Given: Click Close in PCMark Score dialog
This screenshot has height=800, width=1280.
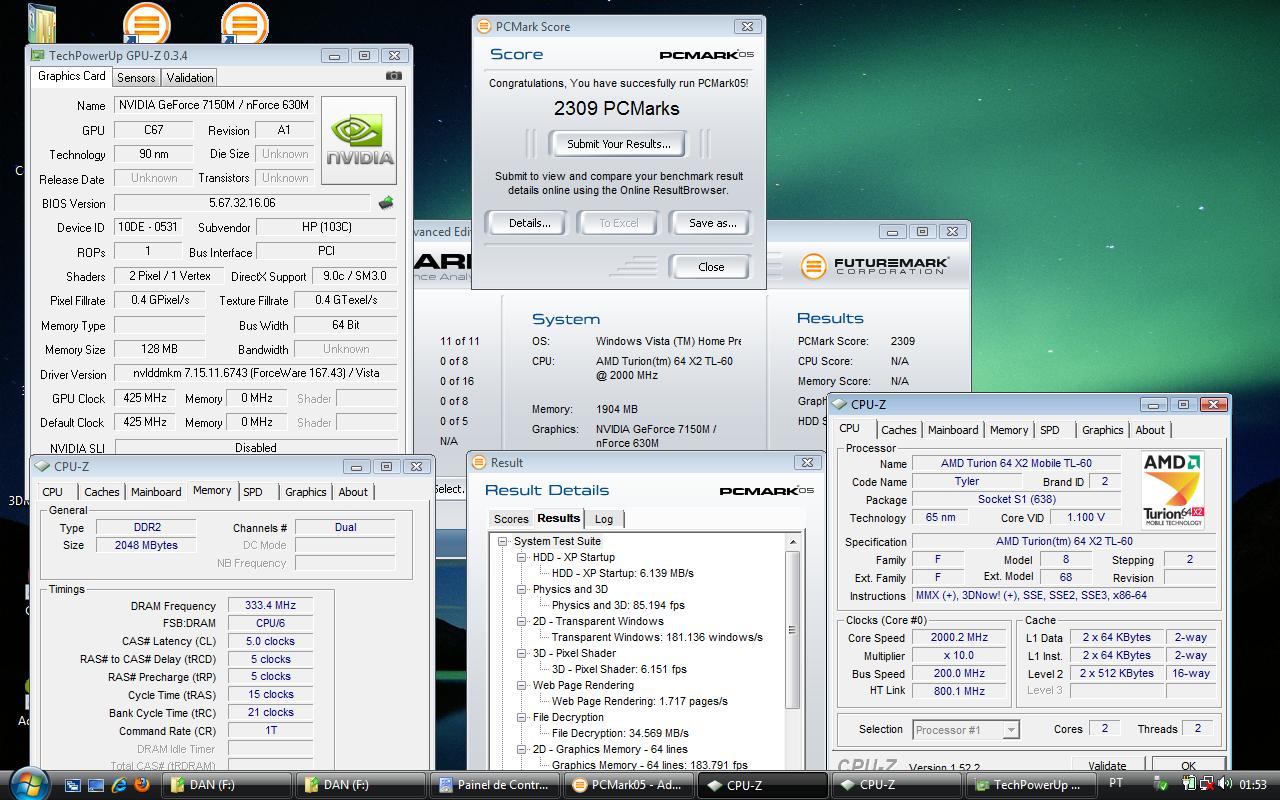Looking at the screenshot, I should (711, 267).
